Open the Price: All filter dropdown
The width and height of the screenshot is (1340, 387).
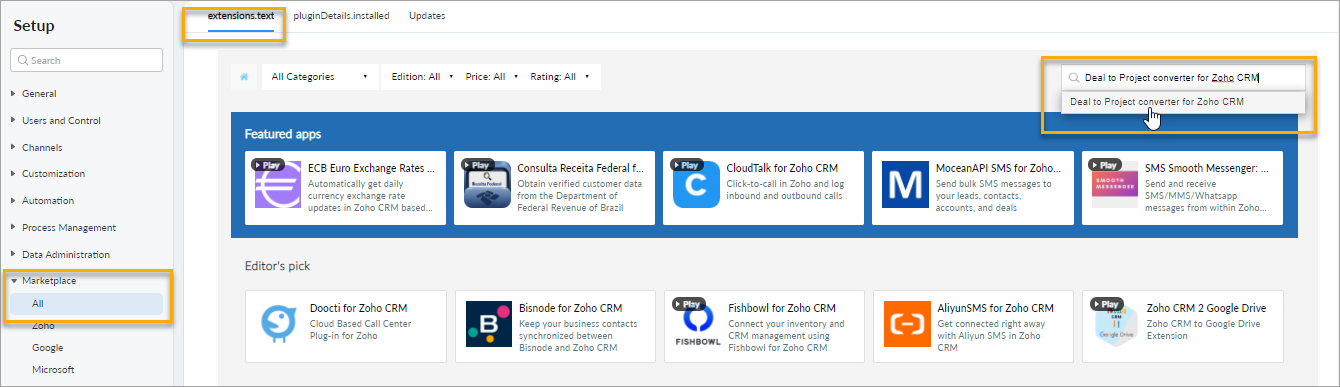[492, 77]
